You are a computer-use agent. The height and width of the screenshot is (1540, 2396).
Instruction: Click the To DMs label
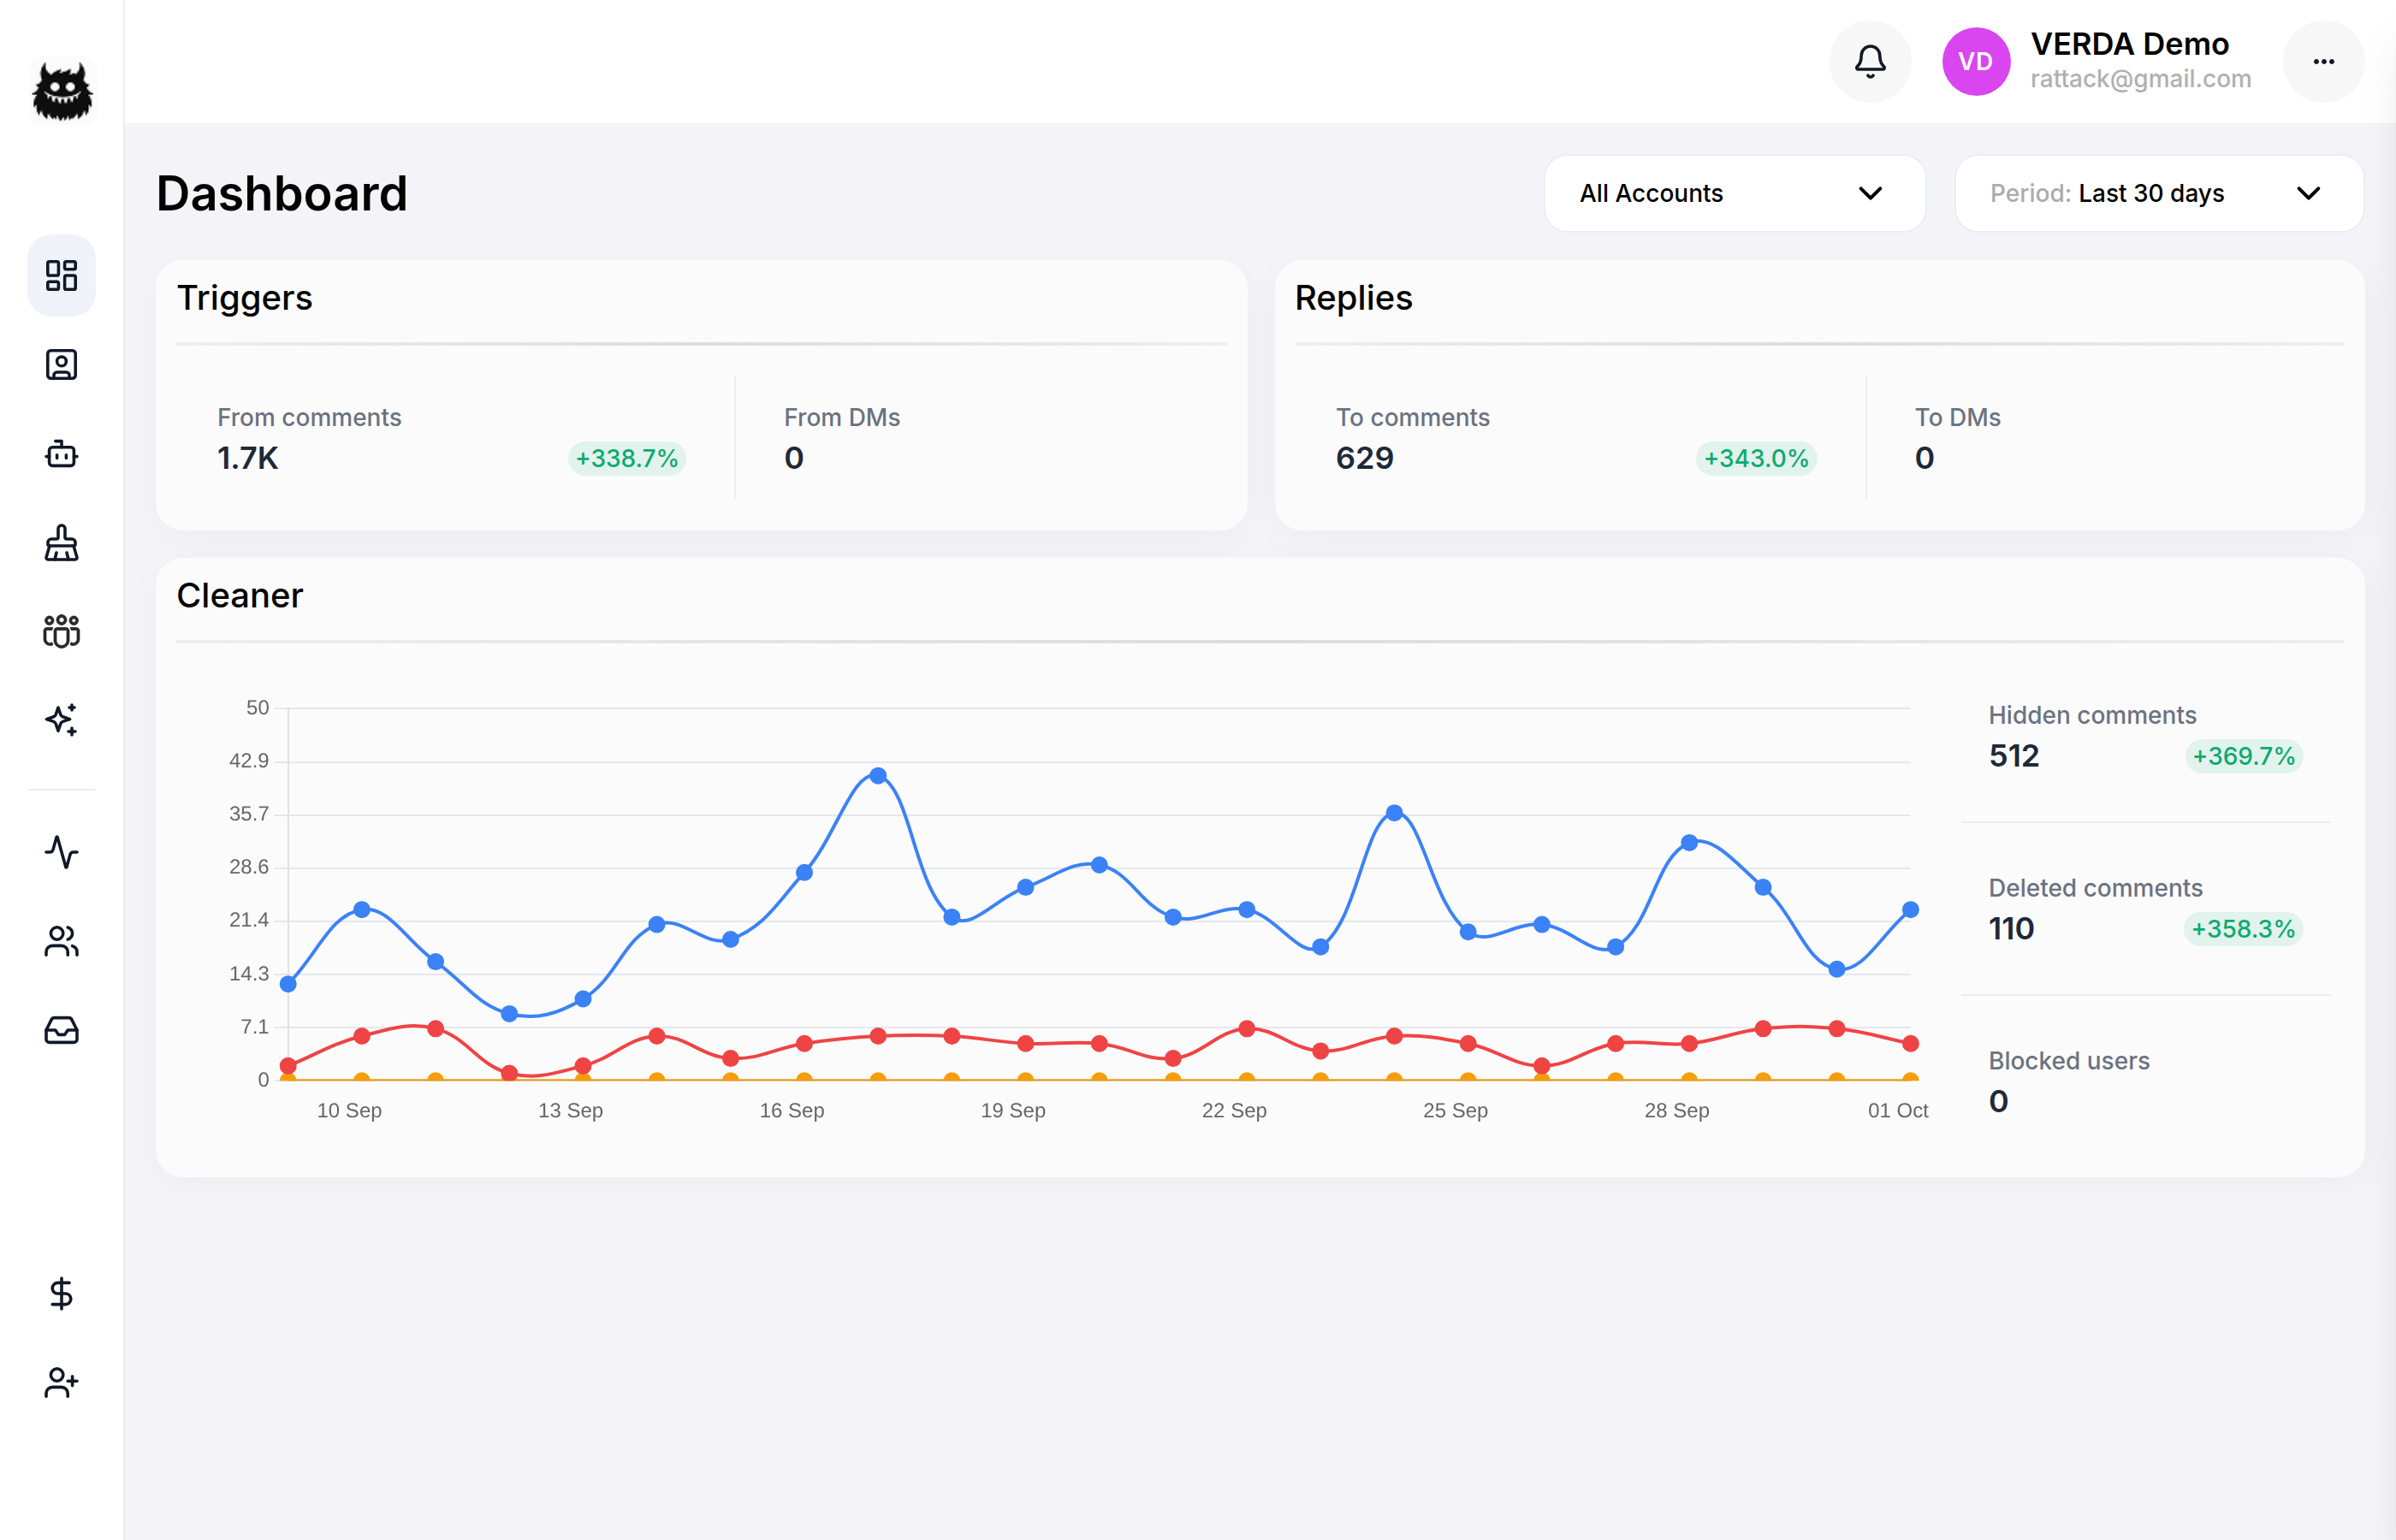click(1958, 417)
